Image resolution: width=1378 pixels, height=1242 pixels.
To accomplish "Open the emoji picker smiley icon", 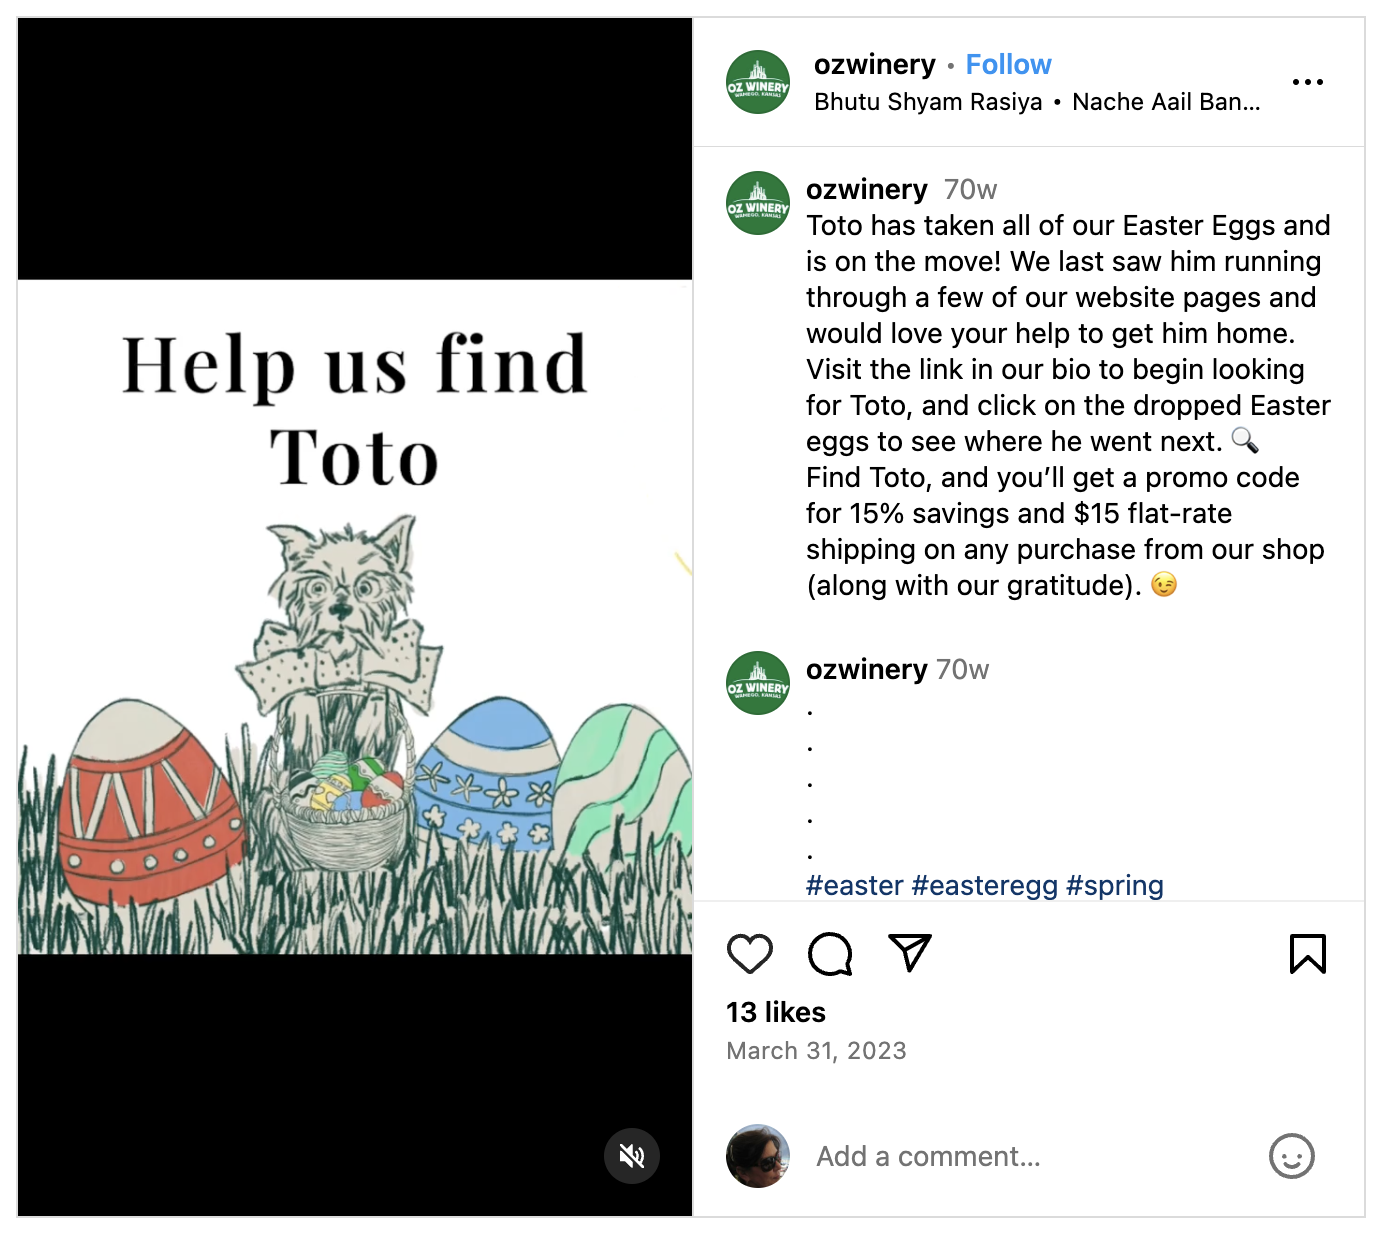I will [1291, 1156].
